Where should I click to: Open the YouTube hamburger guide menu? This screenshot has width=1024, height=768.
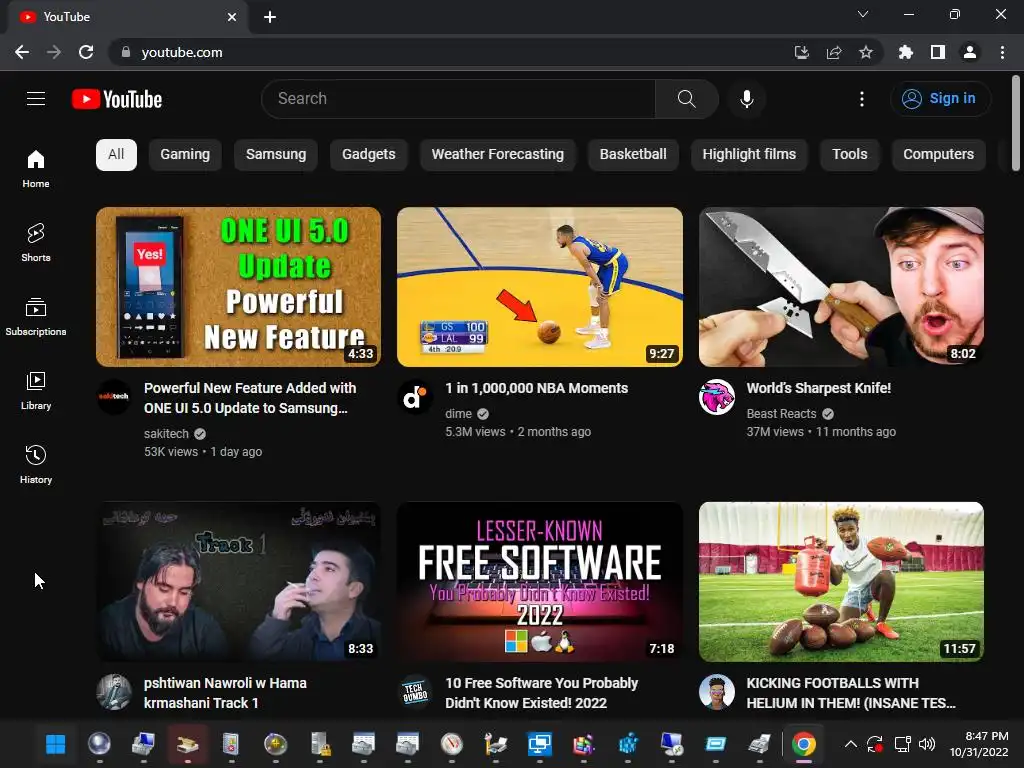click(36, 99)
